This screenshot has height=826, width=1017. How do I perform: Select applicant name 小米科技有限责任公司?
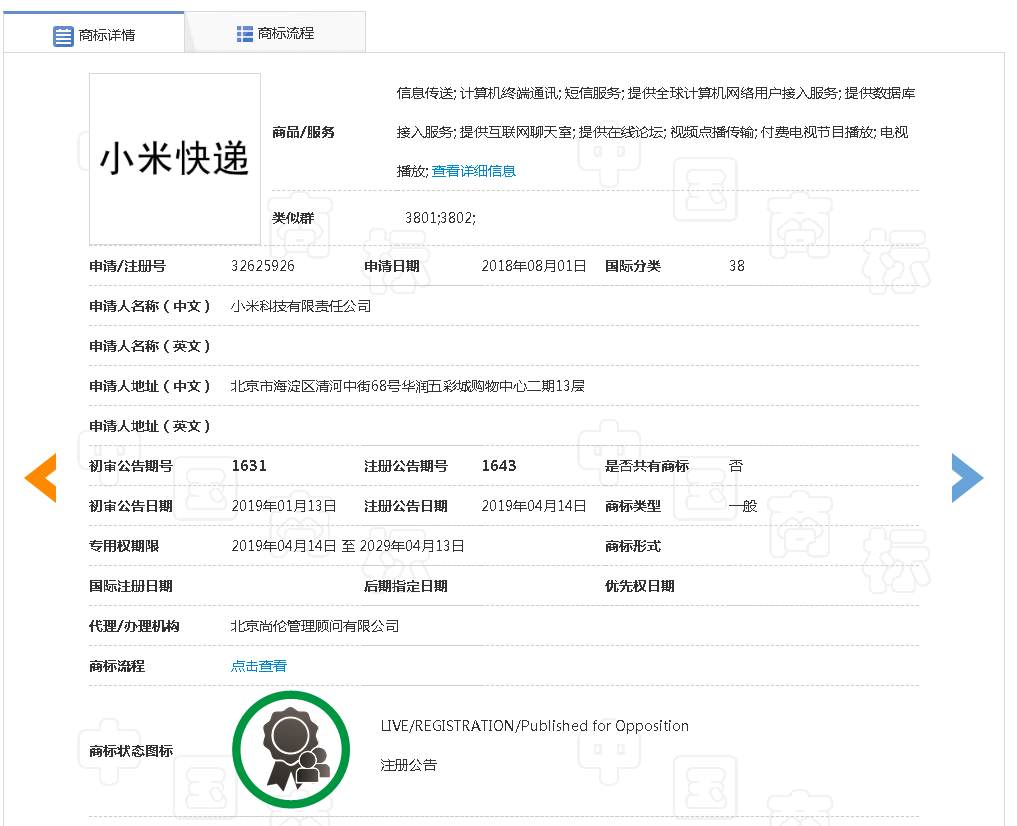[x=301, y=306]
